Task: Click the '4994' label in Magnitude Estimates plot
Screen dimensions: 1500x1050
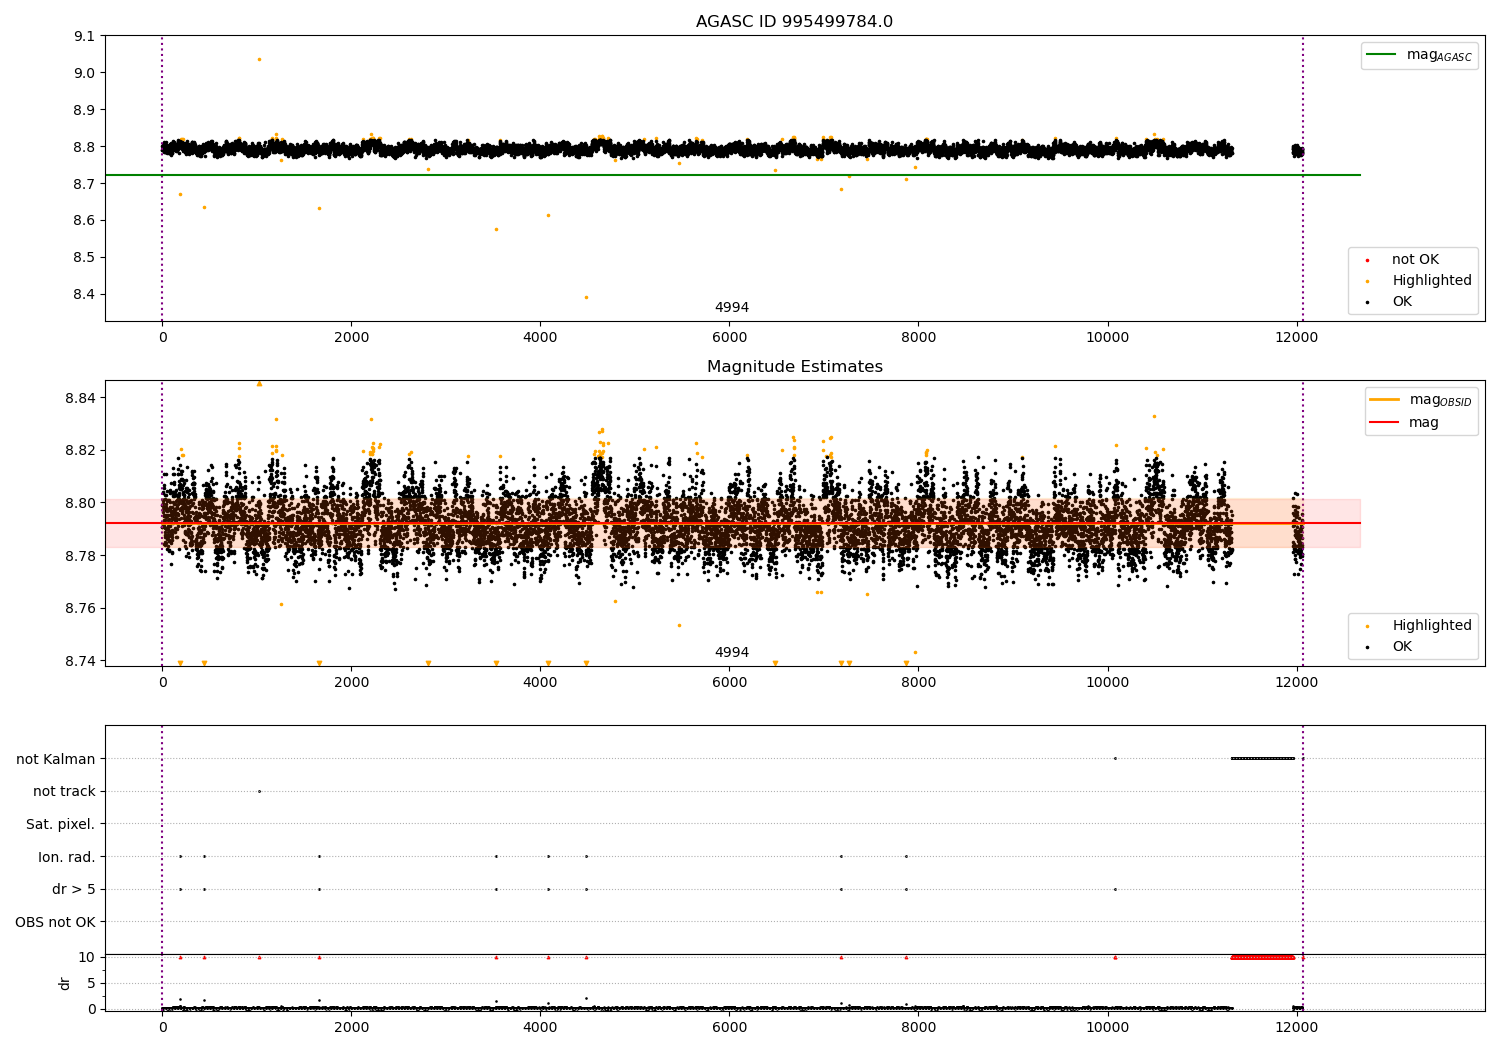Action: click(x=731, y=653)
